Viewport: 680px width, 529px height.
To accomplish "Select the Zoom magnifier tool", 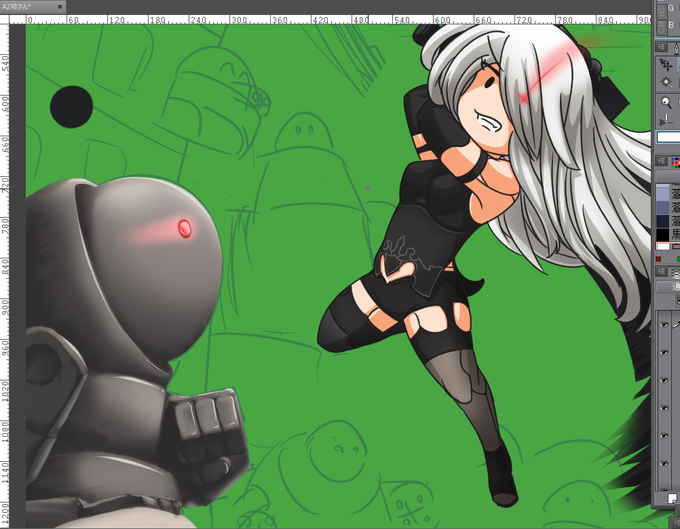I will (x=666, y=102).
